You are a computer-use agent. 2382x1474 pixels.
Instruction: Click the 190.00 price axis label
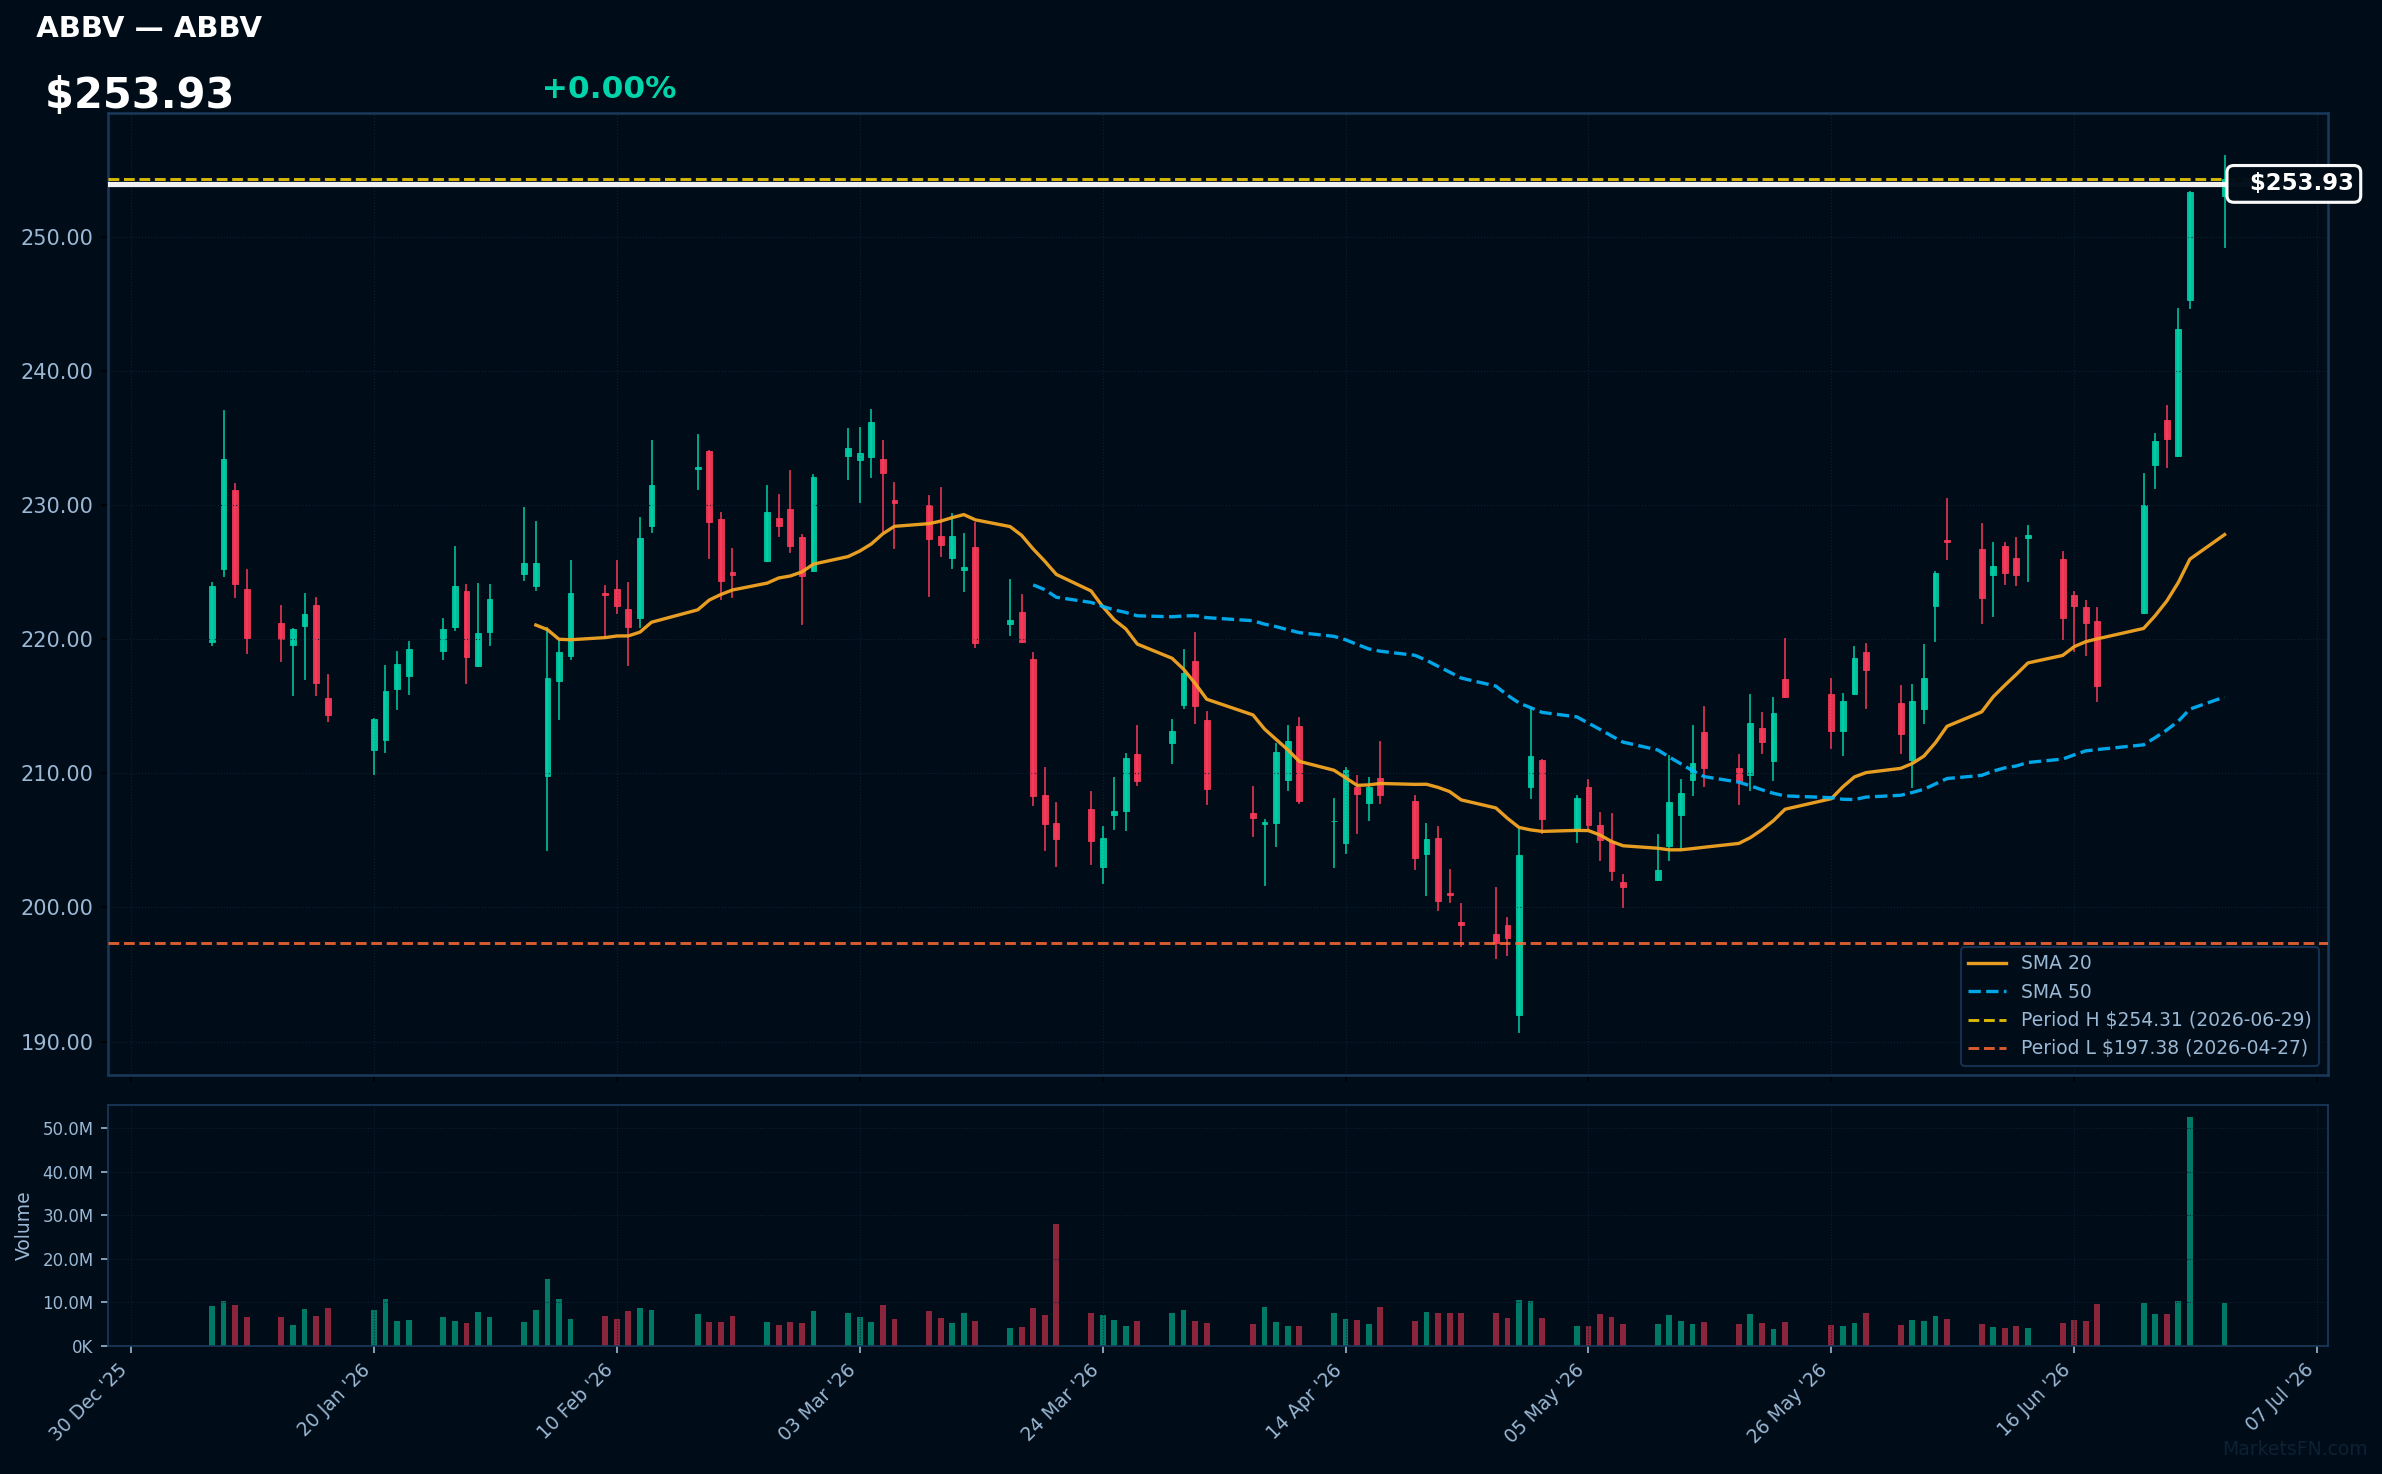[x=56, y=1042]
